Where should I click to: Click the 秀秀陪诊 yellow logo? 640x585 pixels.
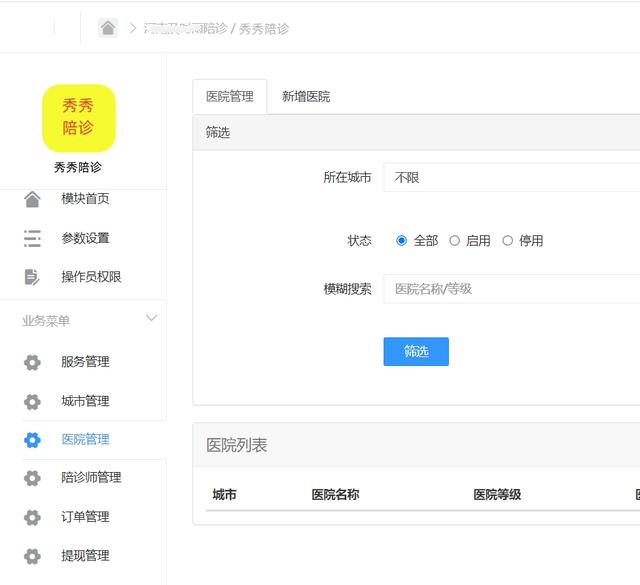pyautogui.click(x=78, y=118)
